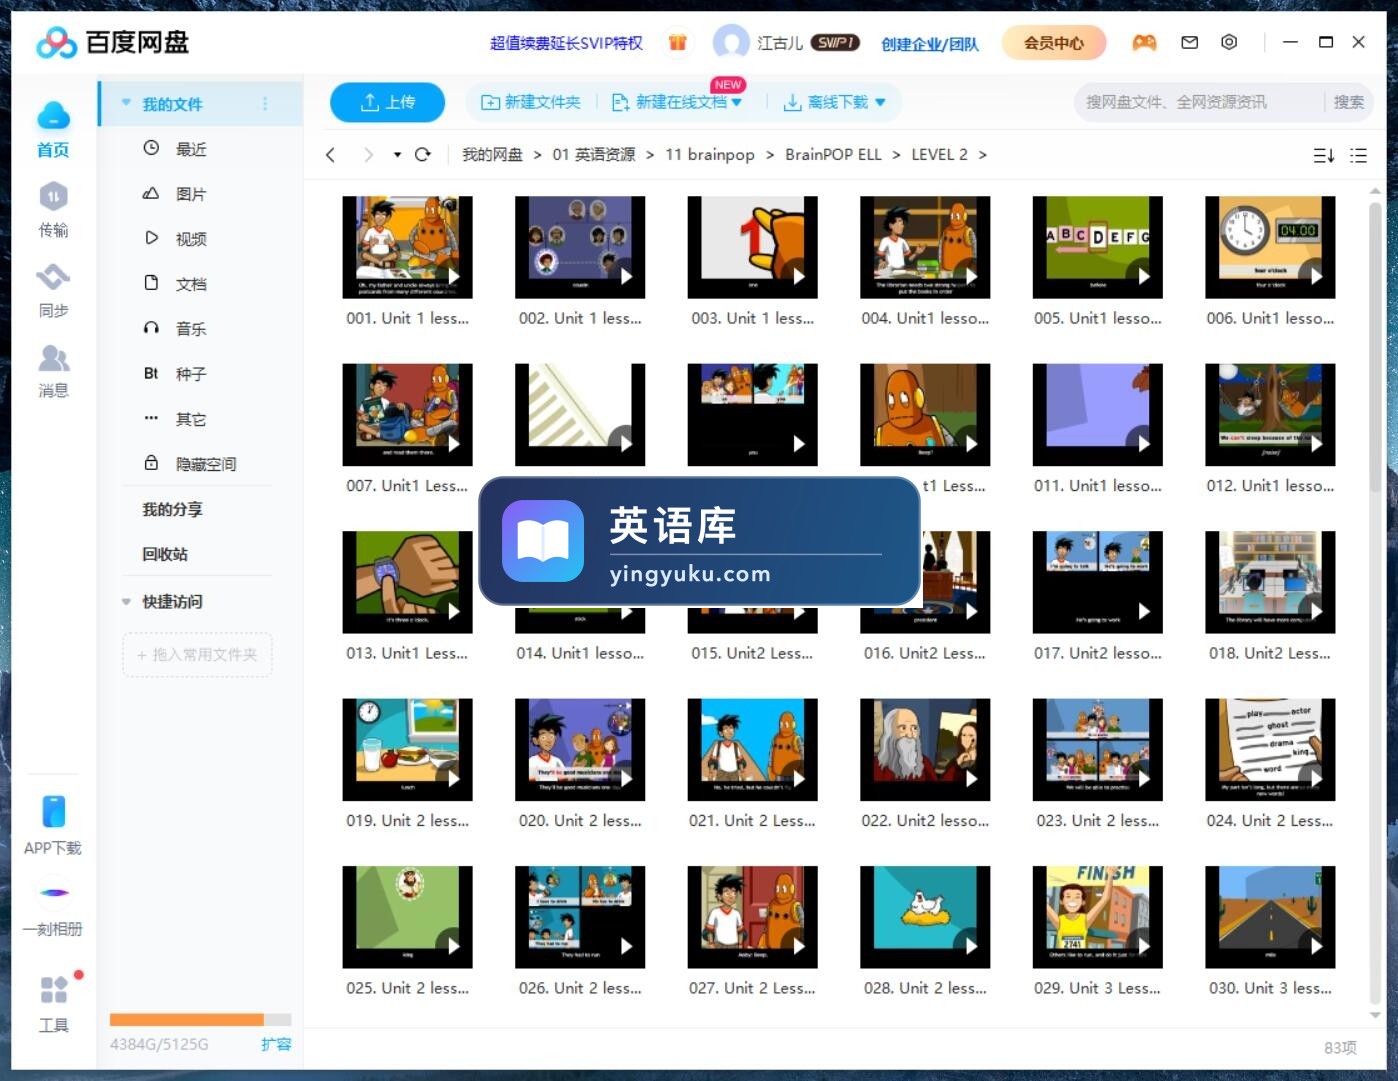The height and width of the screenshot is (1081, 1398).
Task: Open the 首页 home cloud icon
Action: (53, 117)
